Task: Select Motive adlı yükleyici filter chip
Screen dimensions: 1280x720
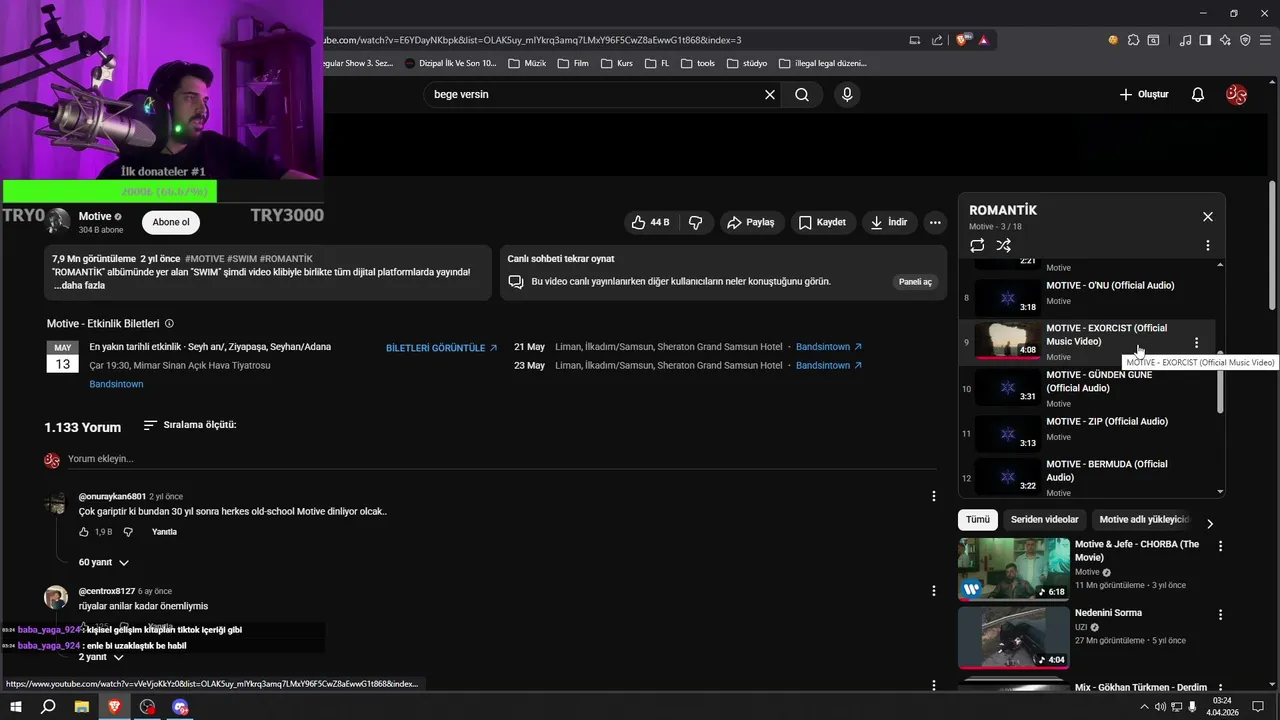Action: (x=1143, y=520)
